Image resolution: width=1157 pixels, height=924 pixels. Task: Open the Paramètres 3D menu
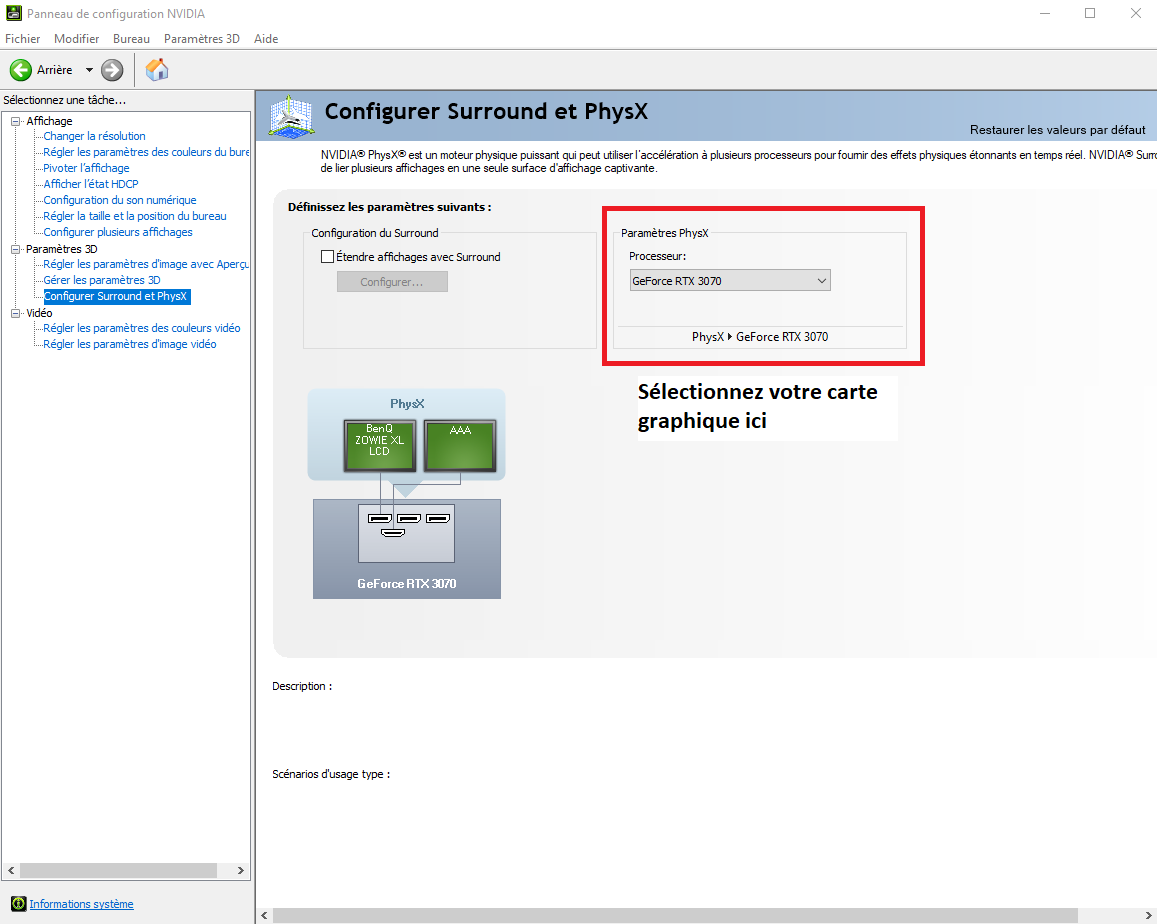201,38
